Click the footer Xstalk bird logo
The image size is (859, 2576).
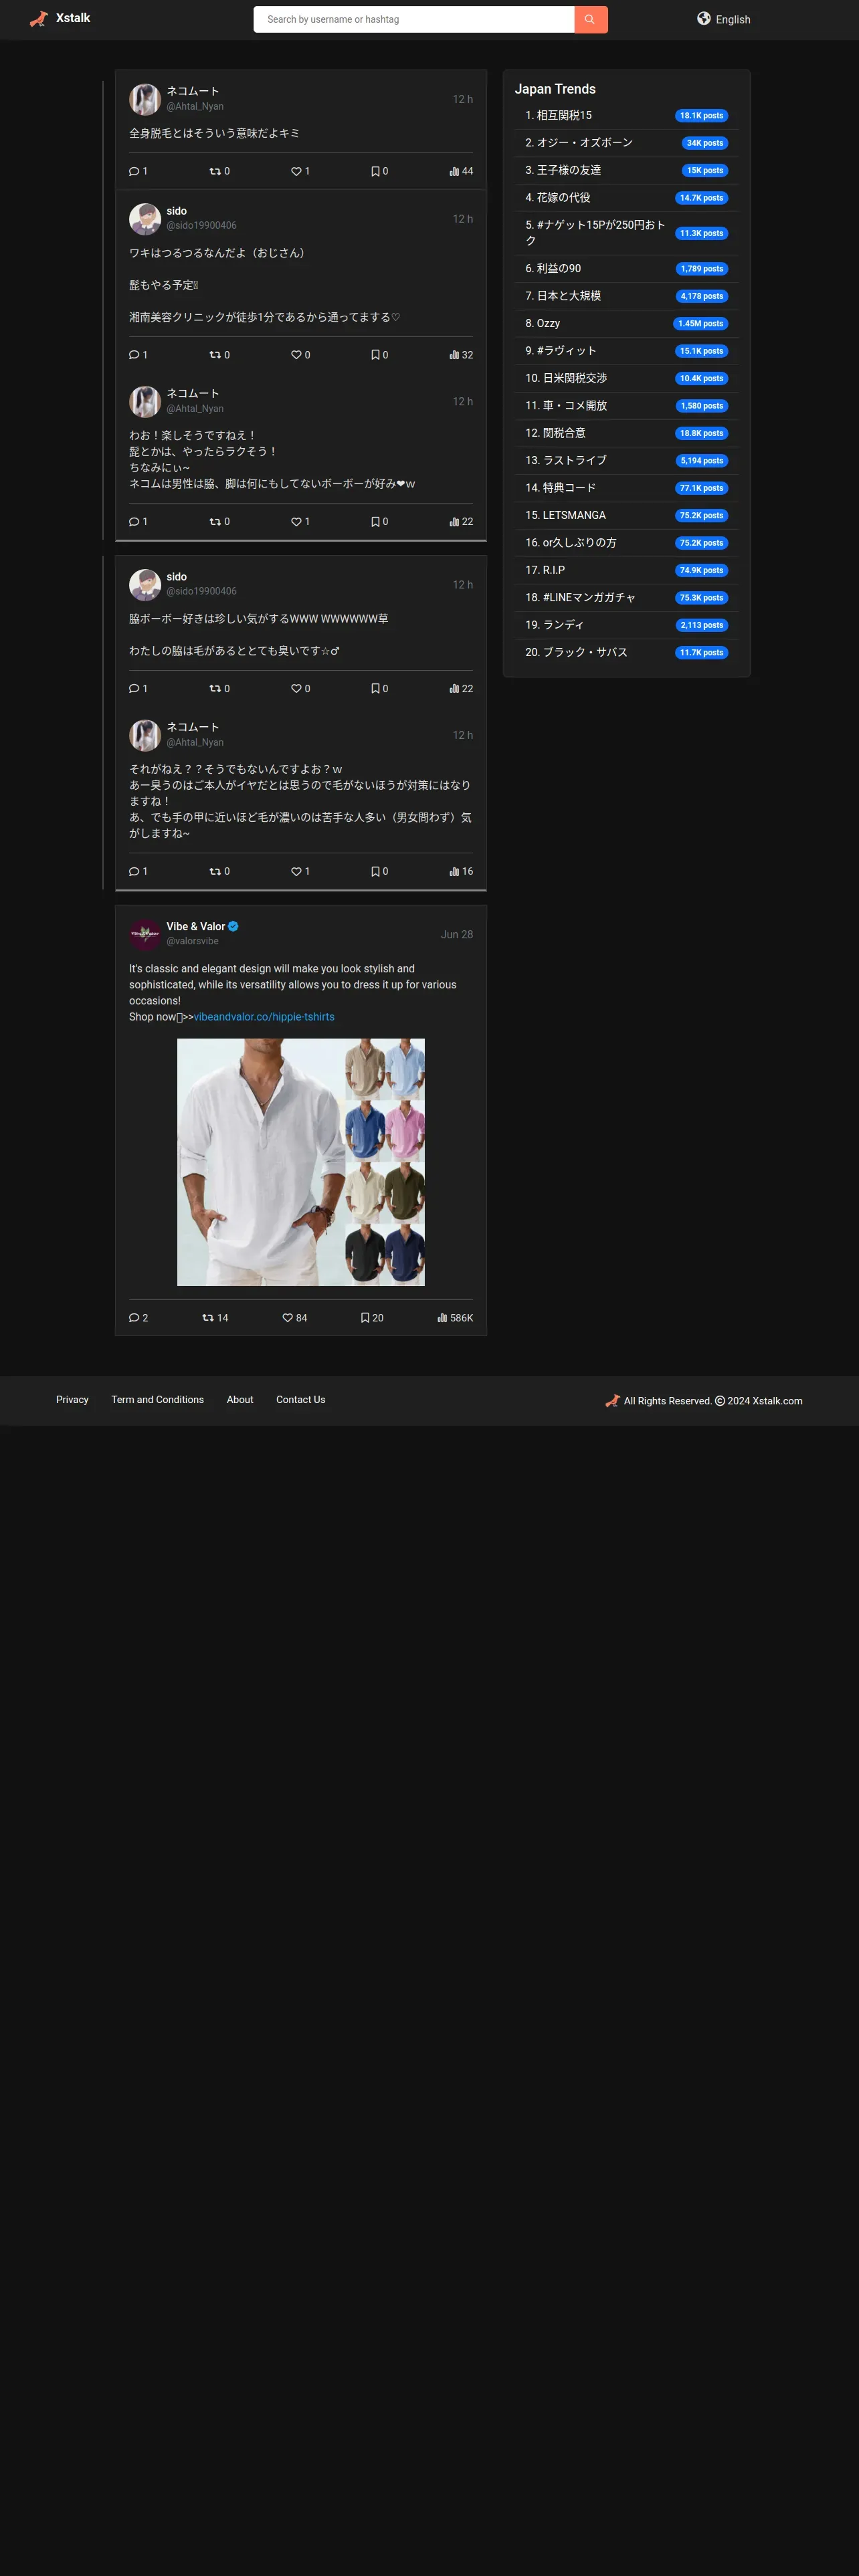[613, 1400]
